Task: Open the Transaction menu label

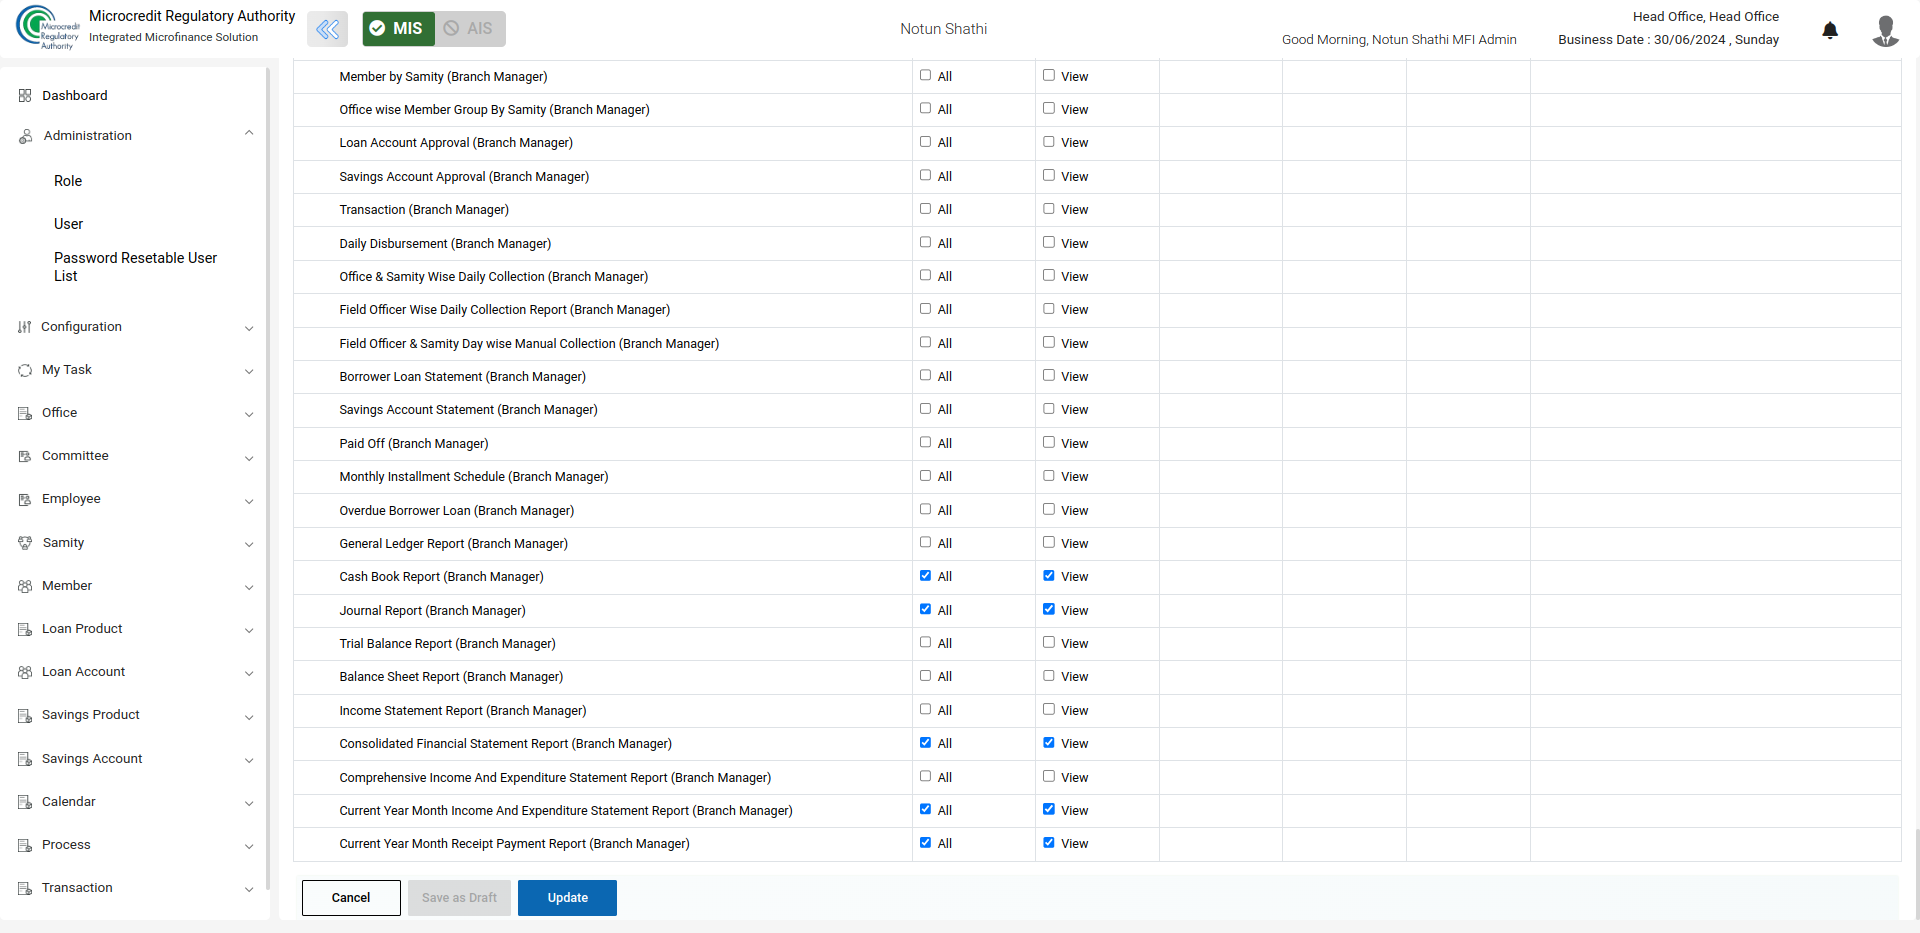Action: [x=77, y=888]
